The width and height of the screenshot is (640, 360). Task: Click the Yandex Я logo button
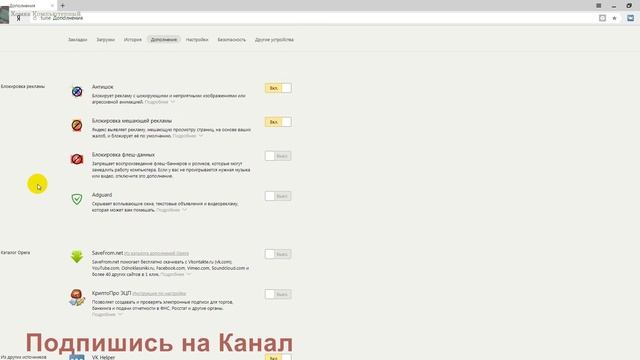[18, 18]
